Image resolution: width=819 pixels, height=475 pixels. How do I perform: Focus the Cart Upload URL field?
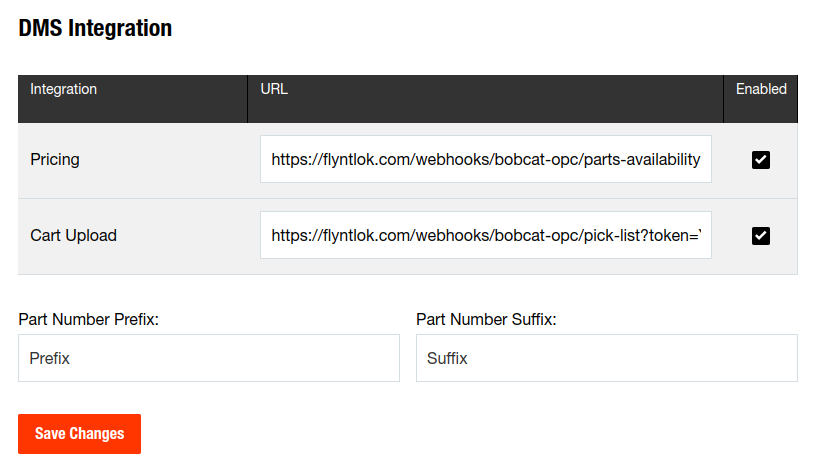coord(486,235)
